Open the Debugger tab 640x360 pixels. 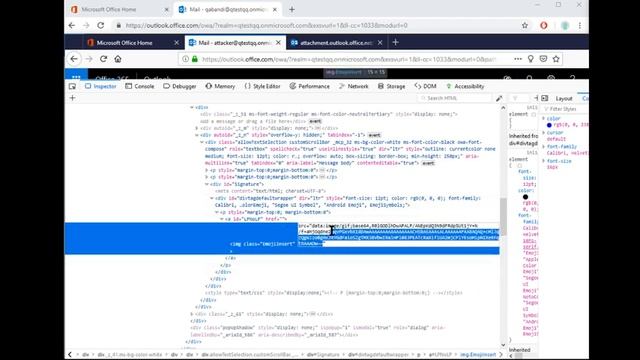point(180,86)
